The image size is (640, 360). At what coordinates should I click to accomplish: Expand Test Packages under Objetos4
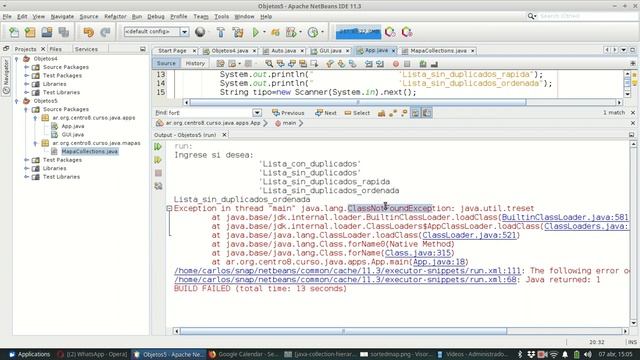26,76
